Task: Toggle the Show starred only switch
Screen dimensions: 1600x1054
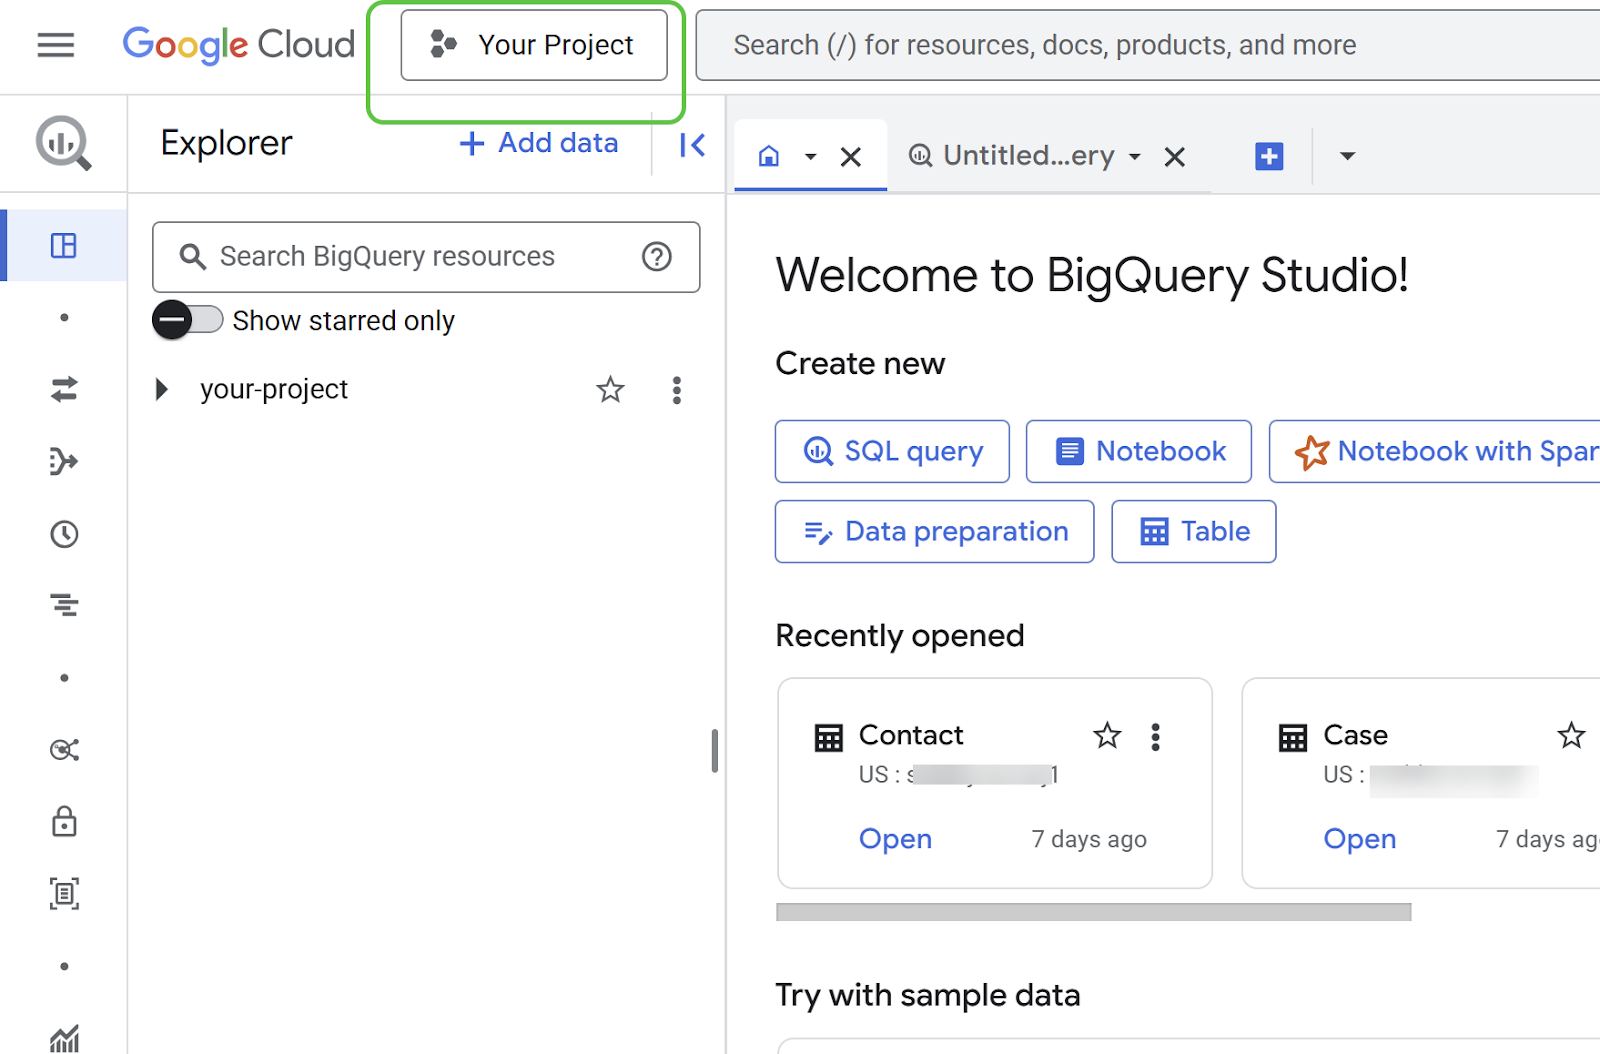Action: coord(188,320)
